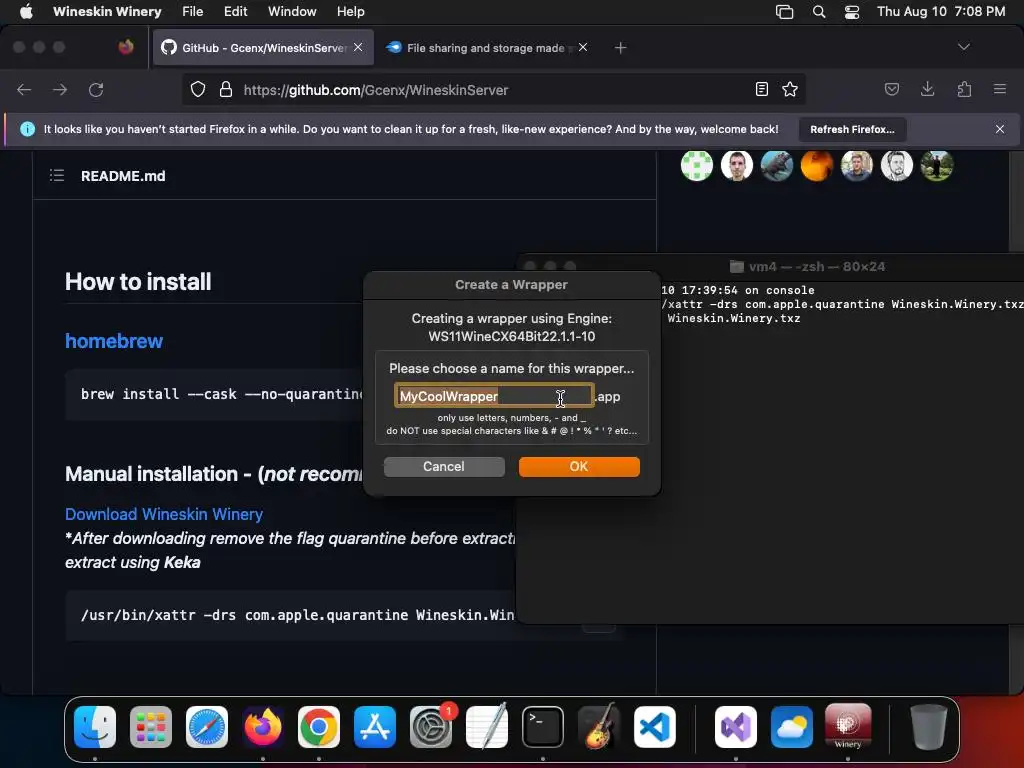
Task: Go back in Firefox
Action: coord(24,89)
